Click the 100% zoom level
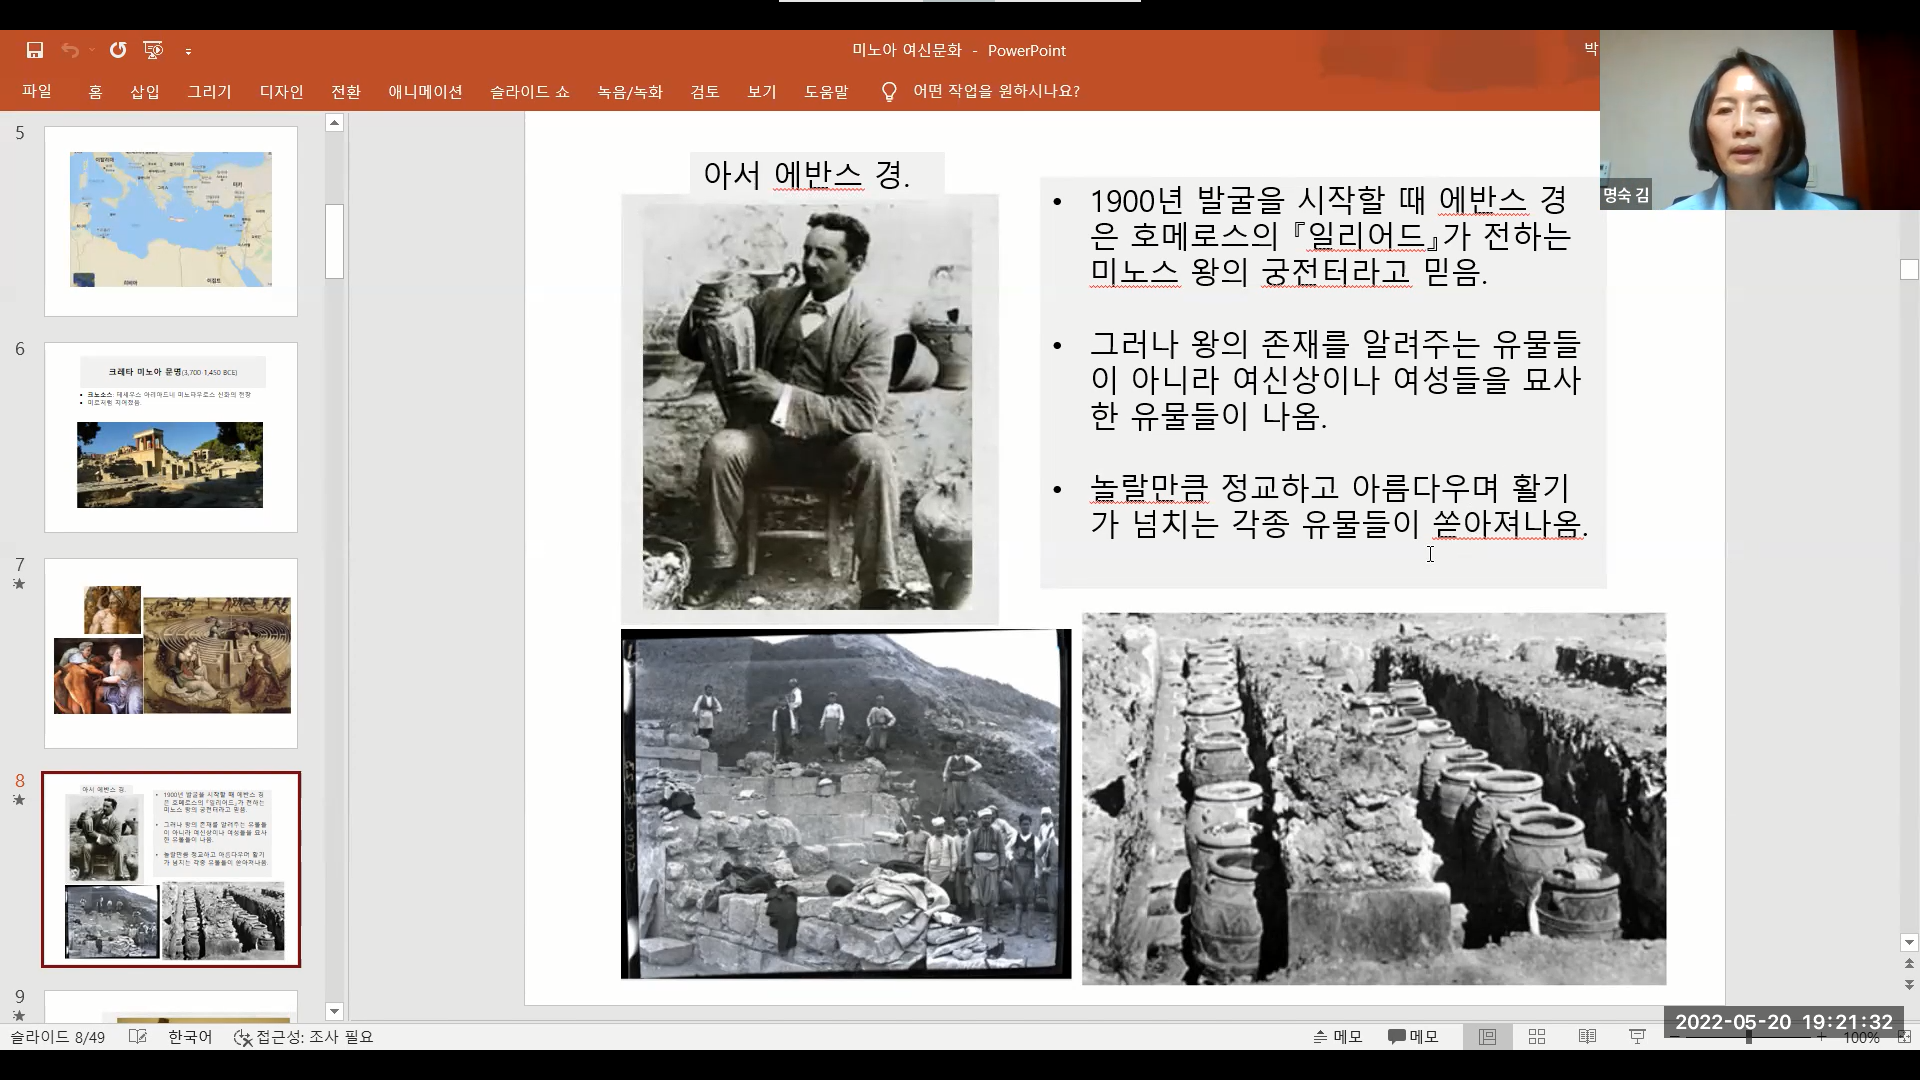1920x1080 pixels. pos(1862,1038)
